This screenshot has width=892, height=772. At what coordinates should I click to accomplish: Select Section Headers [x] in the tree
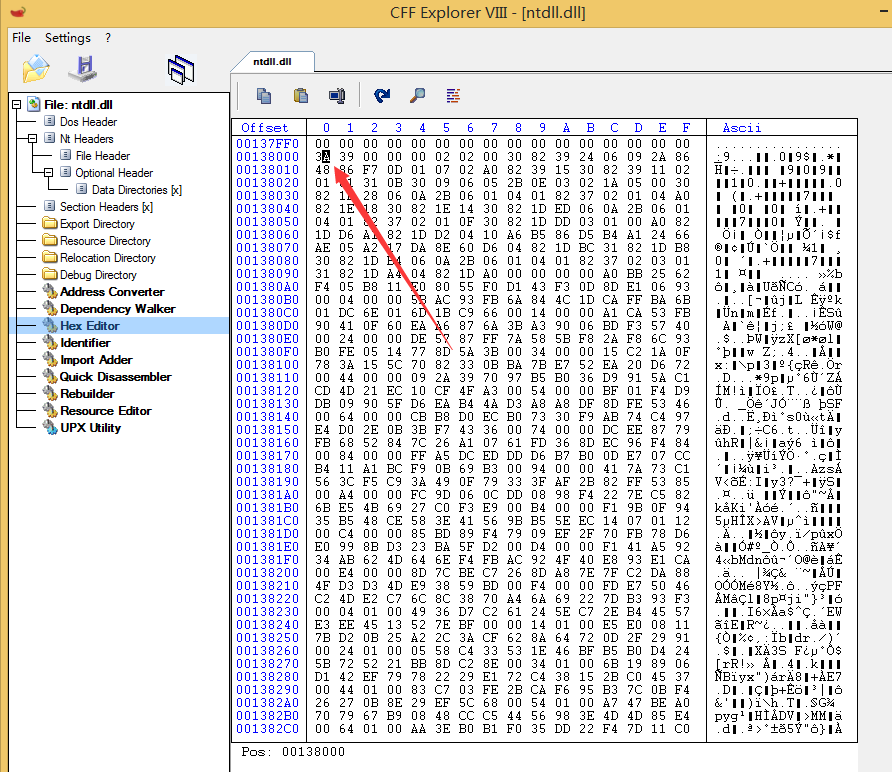click(x=106, y=207)
